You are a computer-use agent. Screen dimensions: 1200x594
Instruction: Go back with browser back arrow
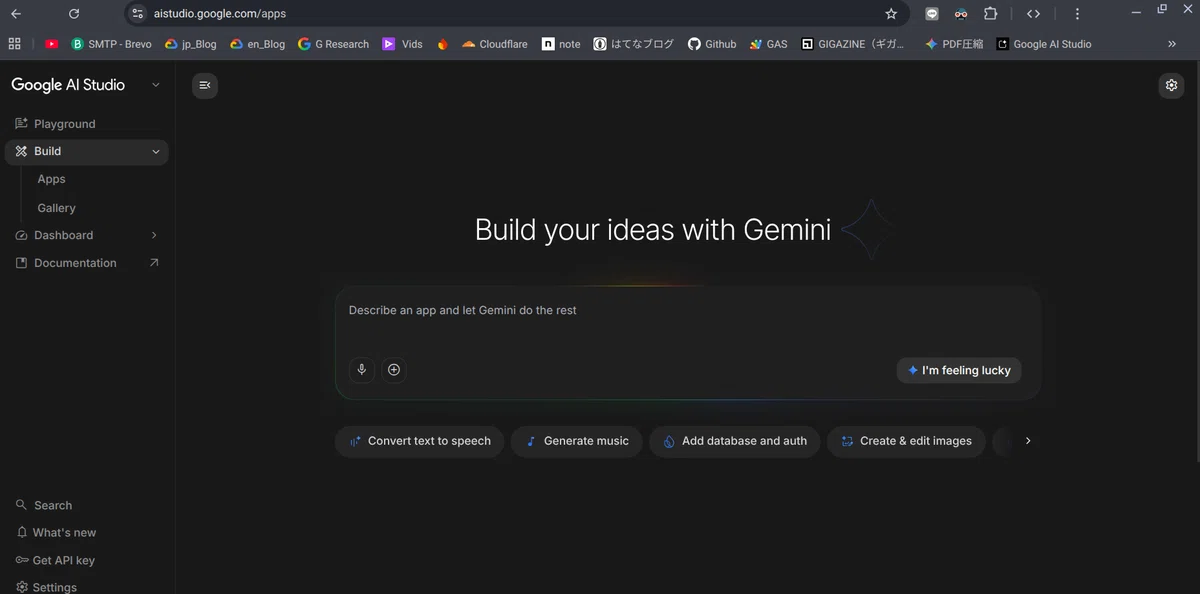pos(15,14)
